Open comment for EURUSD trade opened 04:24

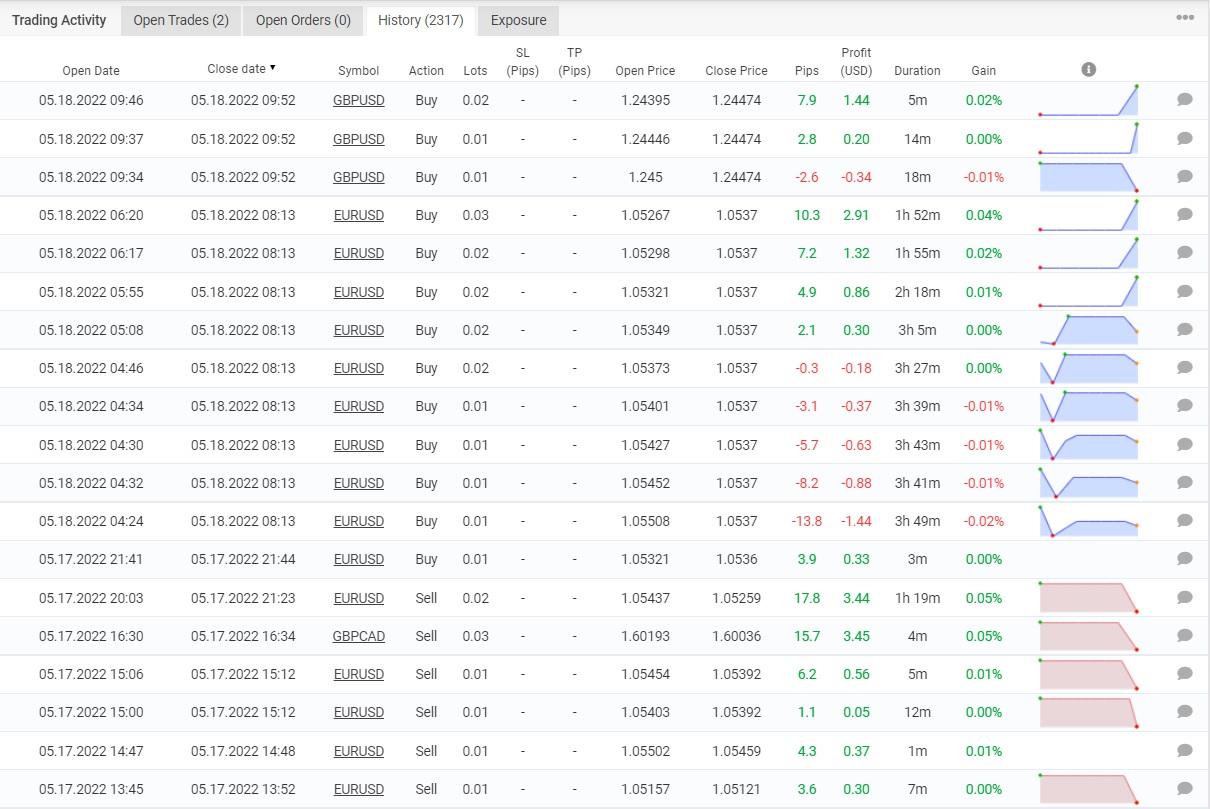pyautogui.click(x=1185, y=520)
